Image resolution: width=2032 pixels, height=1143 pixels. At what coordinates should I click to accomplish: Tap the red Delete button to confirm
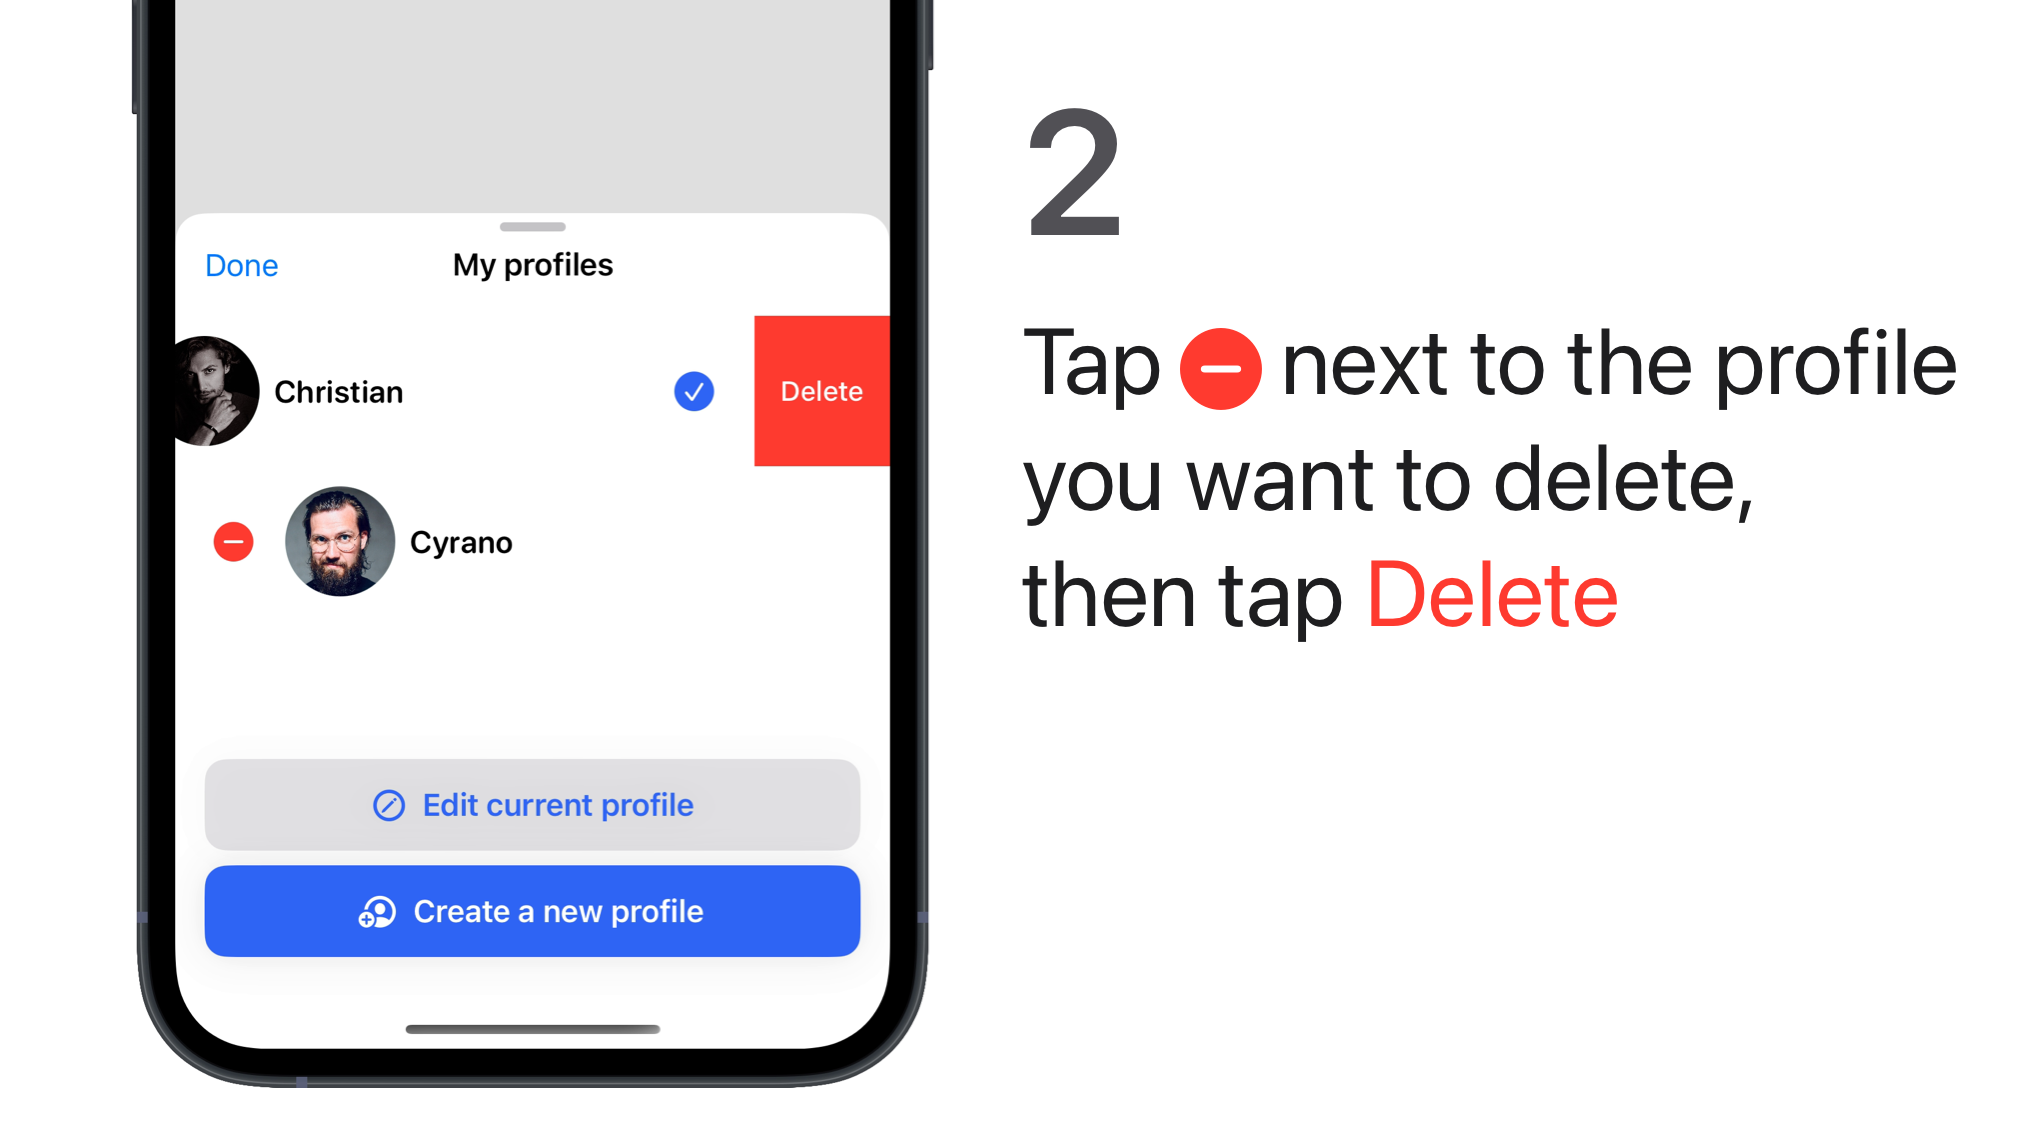coord(821,391)
